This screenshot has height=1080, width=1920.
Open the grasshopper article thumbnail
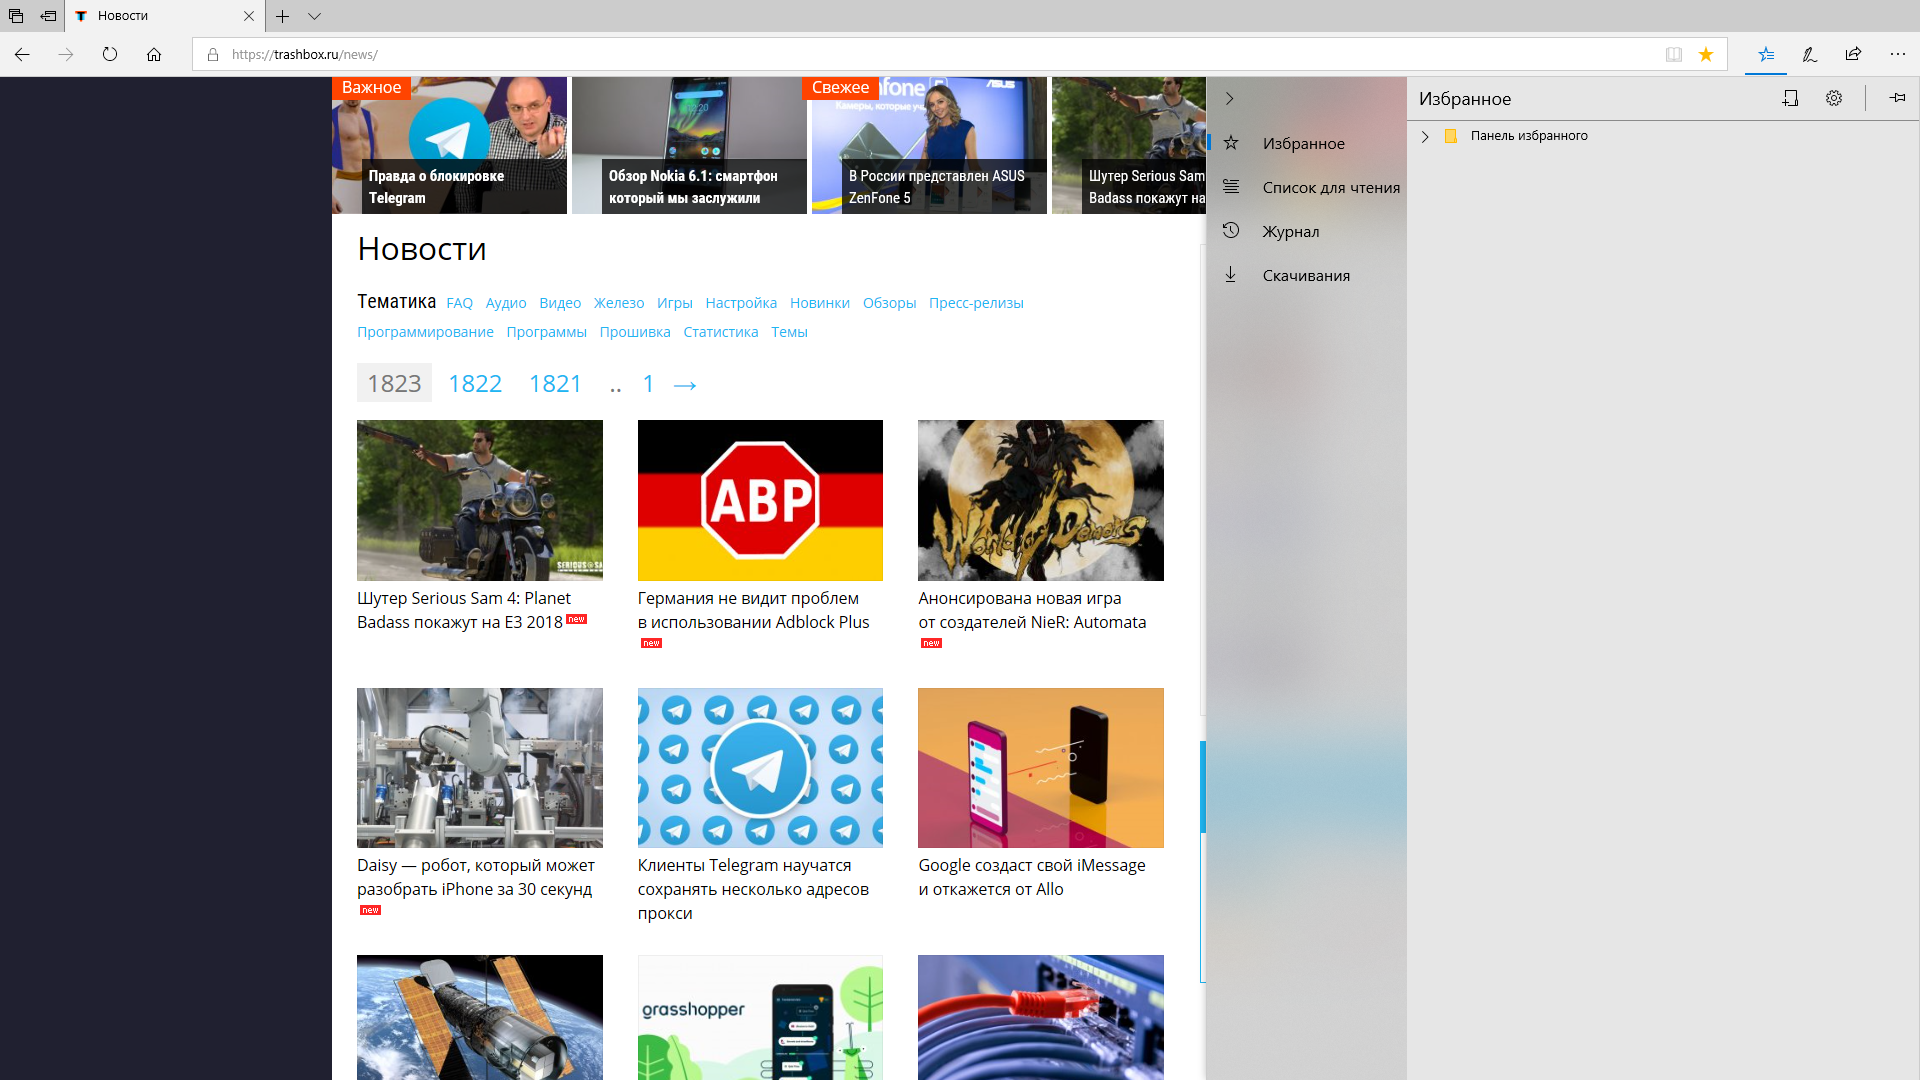pyautogui.click(x=760, y=1017)
